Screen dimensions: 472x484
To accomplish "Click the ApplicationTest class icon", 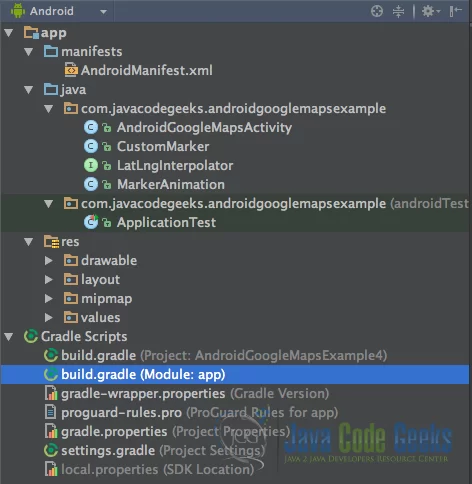I will (x=91, y=222).
